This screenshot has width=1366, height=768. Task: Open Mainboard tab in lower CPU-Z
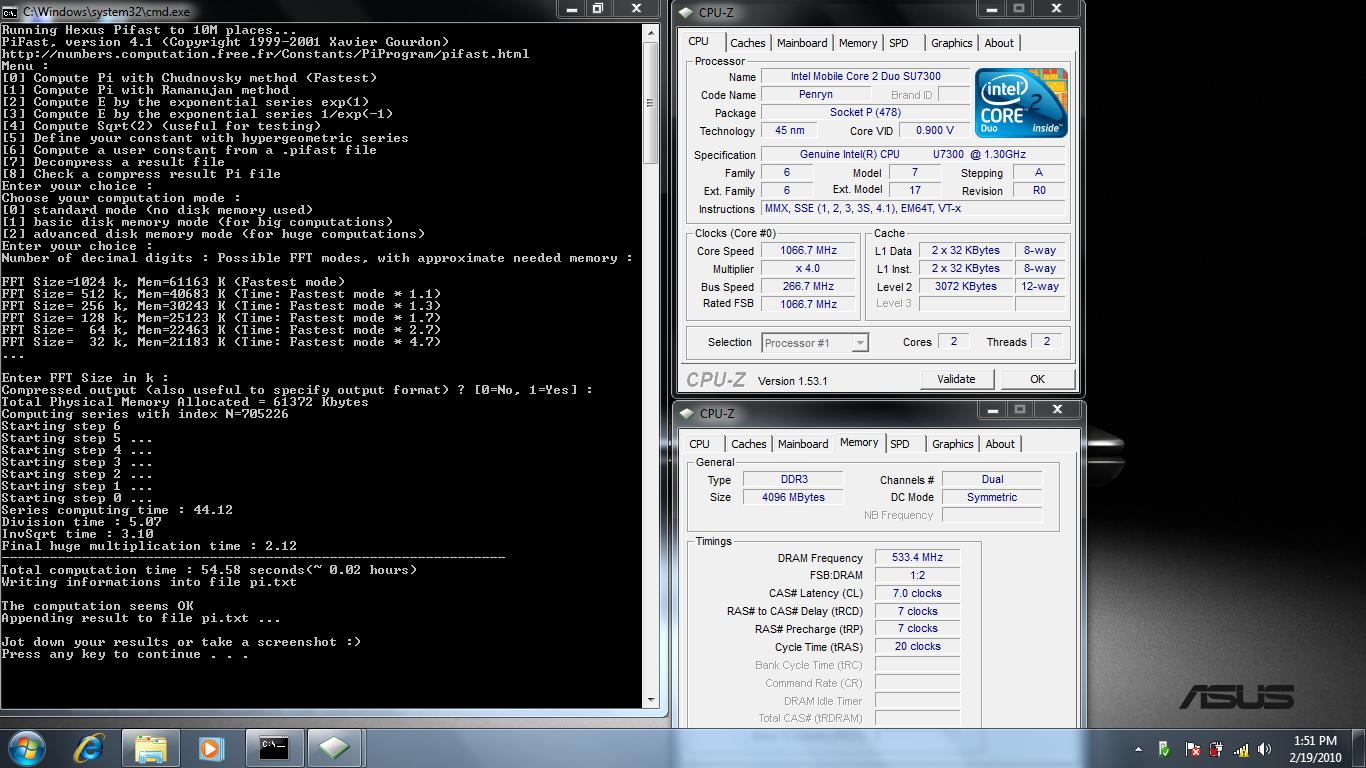coord(803,444)
